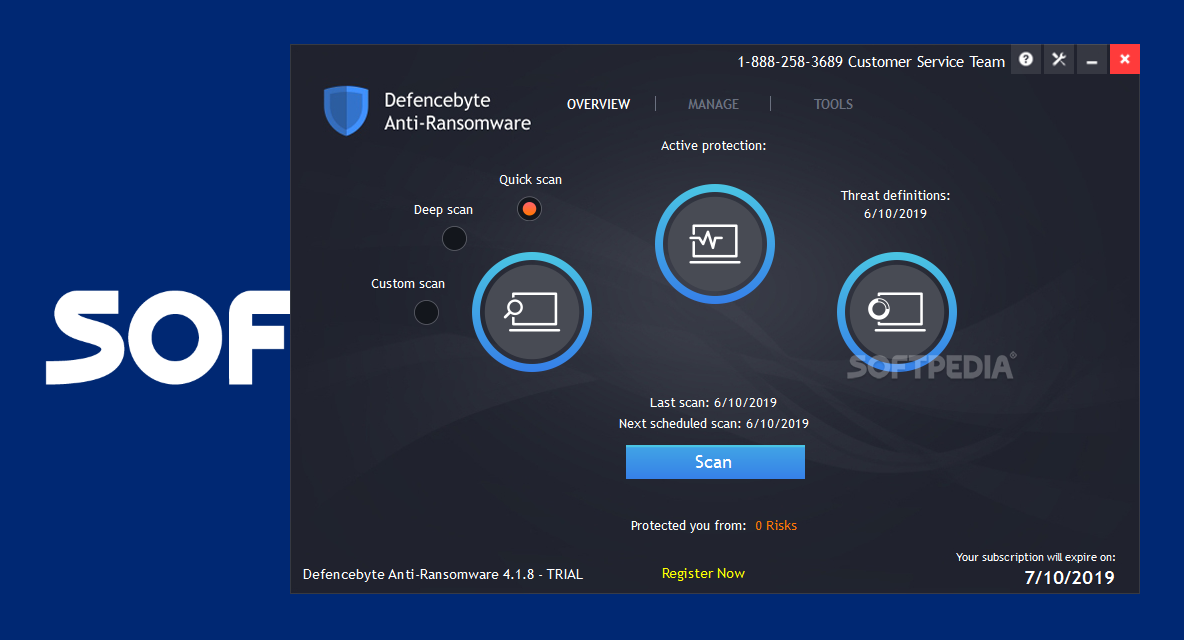Click the Register Now link
Screen dimensions: 1184x640
pyautogui.click(x=703, y=573)
